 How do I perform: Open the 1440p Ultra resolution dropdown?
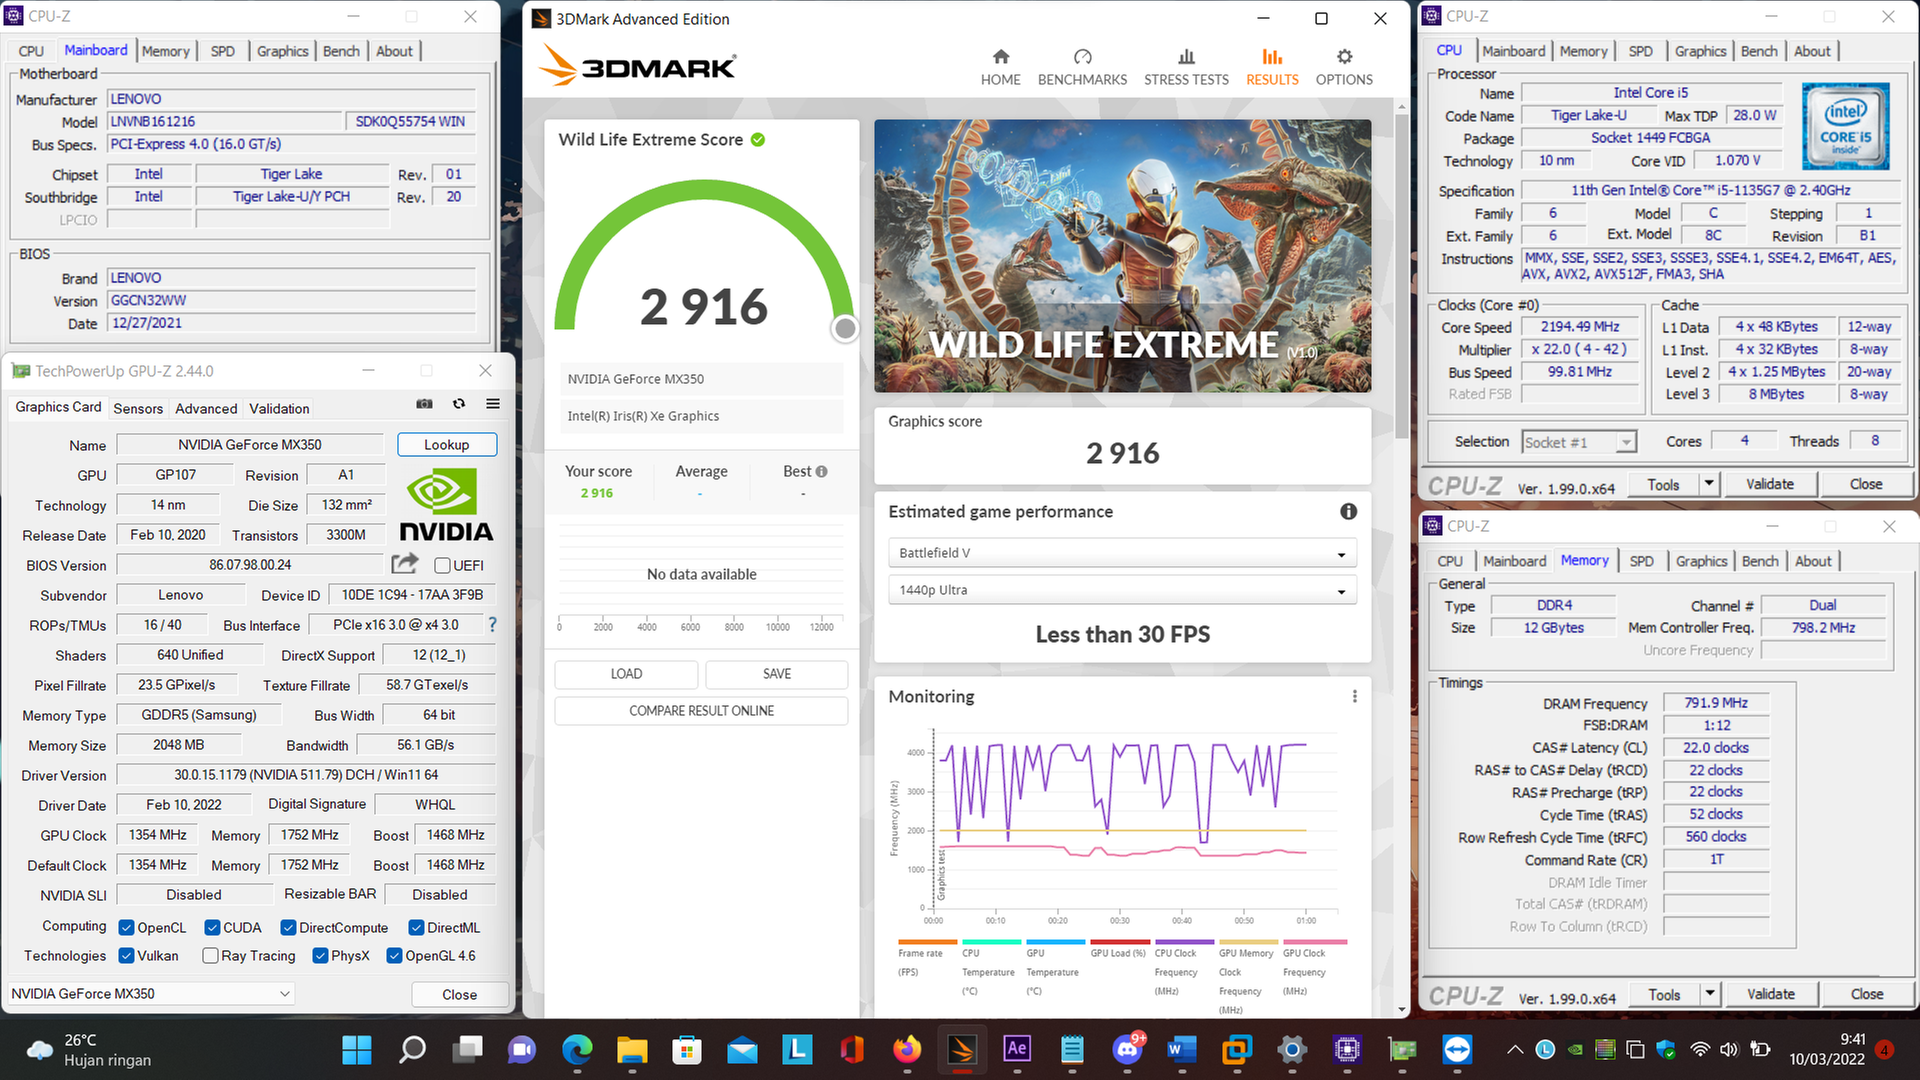[1122, 590]
